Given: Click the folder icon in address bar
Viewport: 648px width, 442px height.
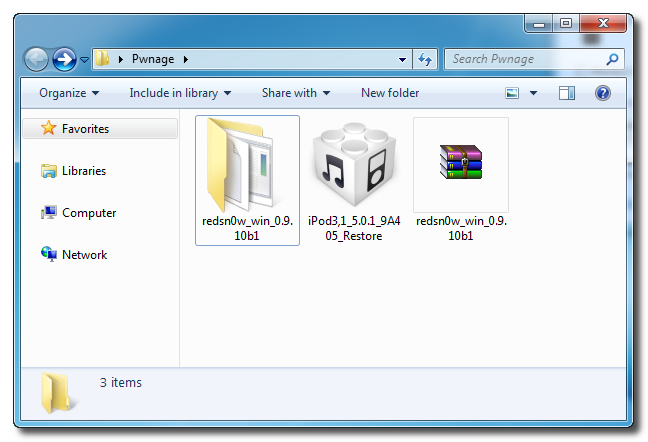Looking at the screenshot, I should [102, 59].
